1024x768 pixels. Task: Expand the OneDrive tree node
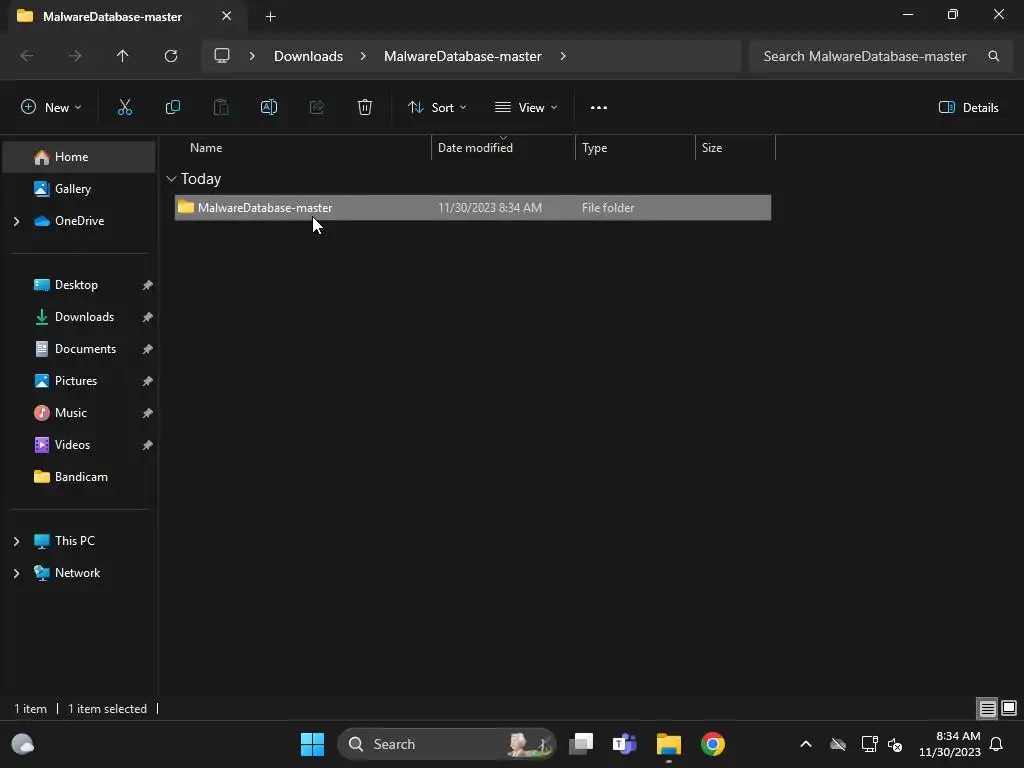(16, 221)
